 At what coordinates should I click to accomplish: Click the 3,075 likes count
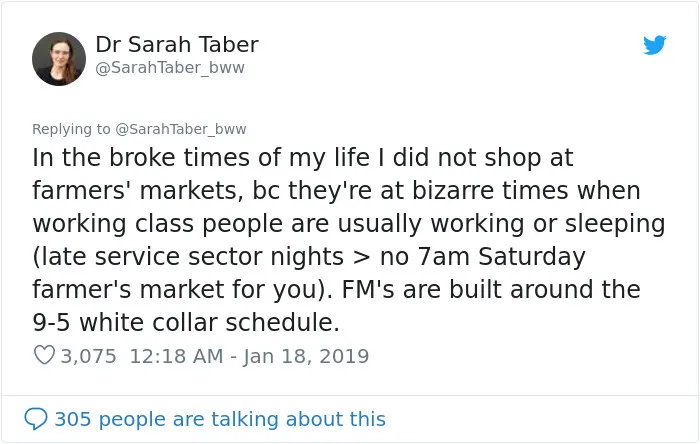[x=88, y=356]
